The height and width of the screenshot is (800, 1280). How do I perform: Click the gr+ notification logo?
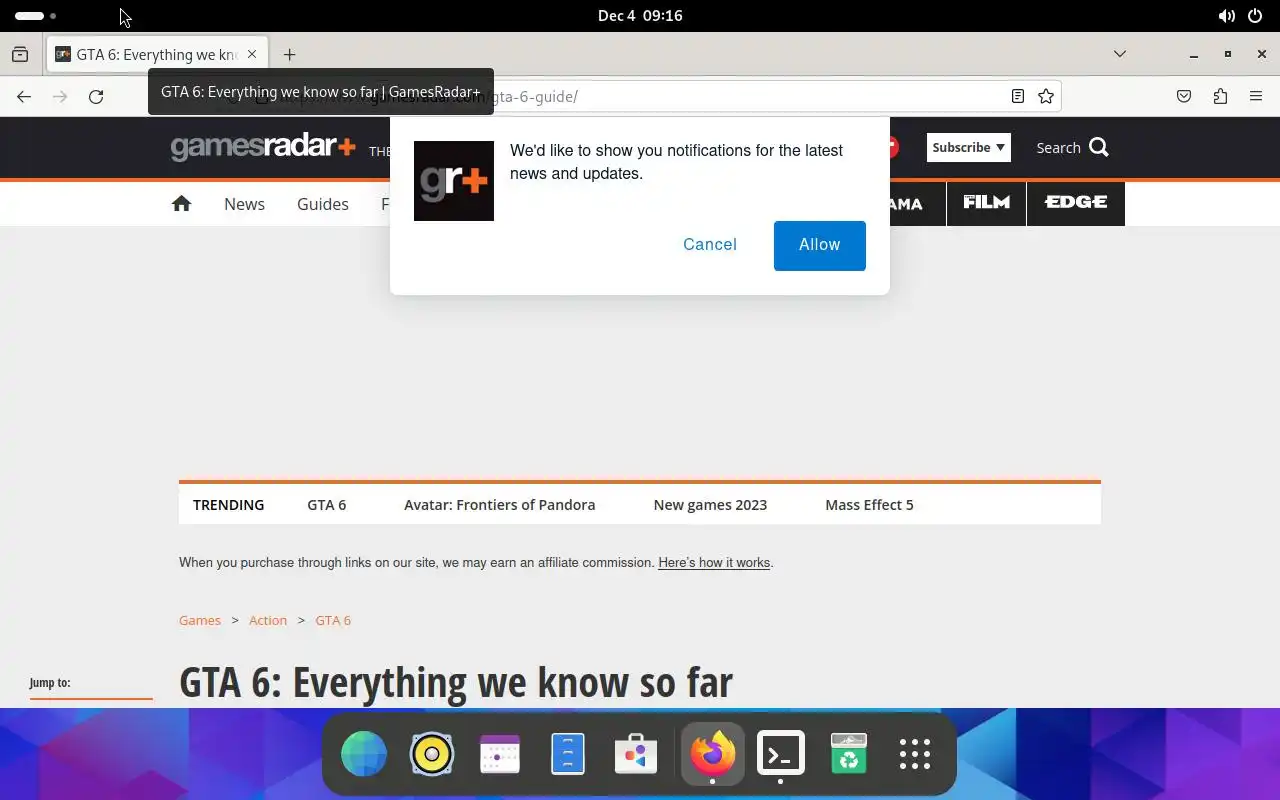tap(454, 181)
